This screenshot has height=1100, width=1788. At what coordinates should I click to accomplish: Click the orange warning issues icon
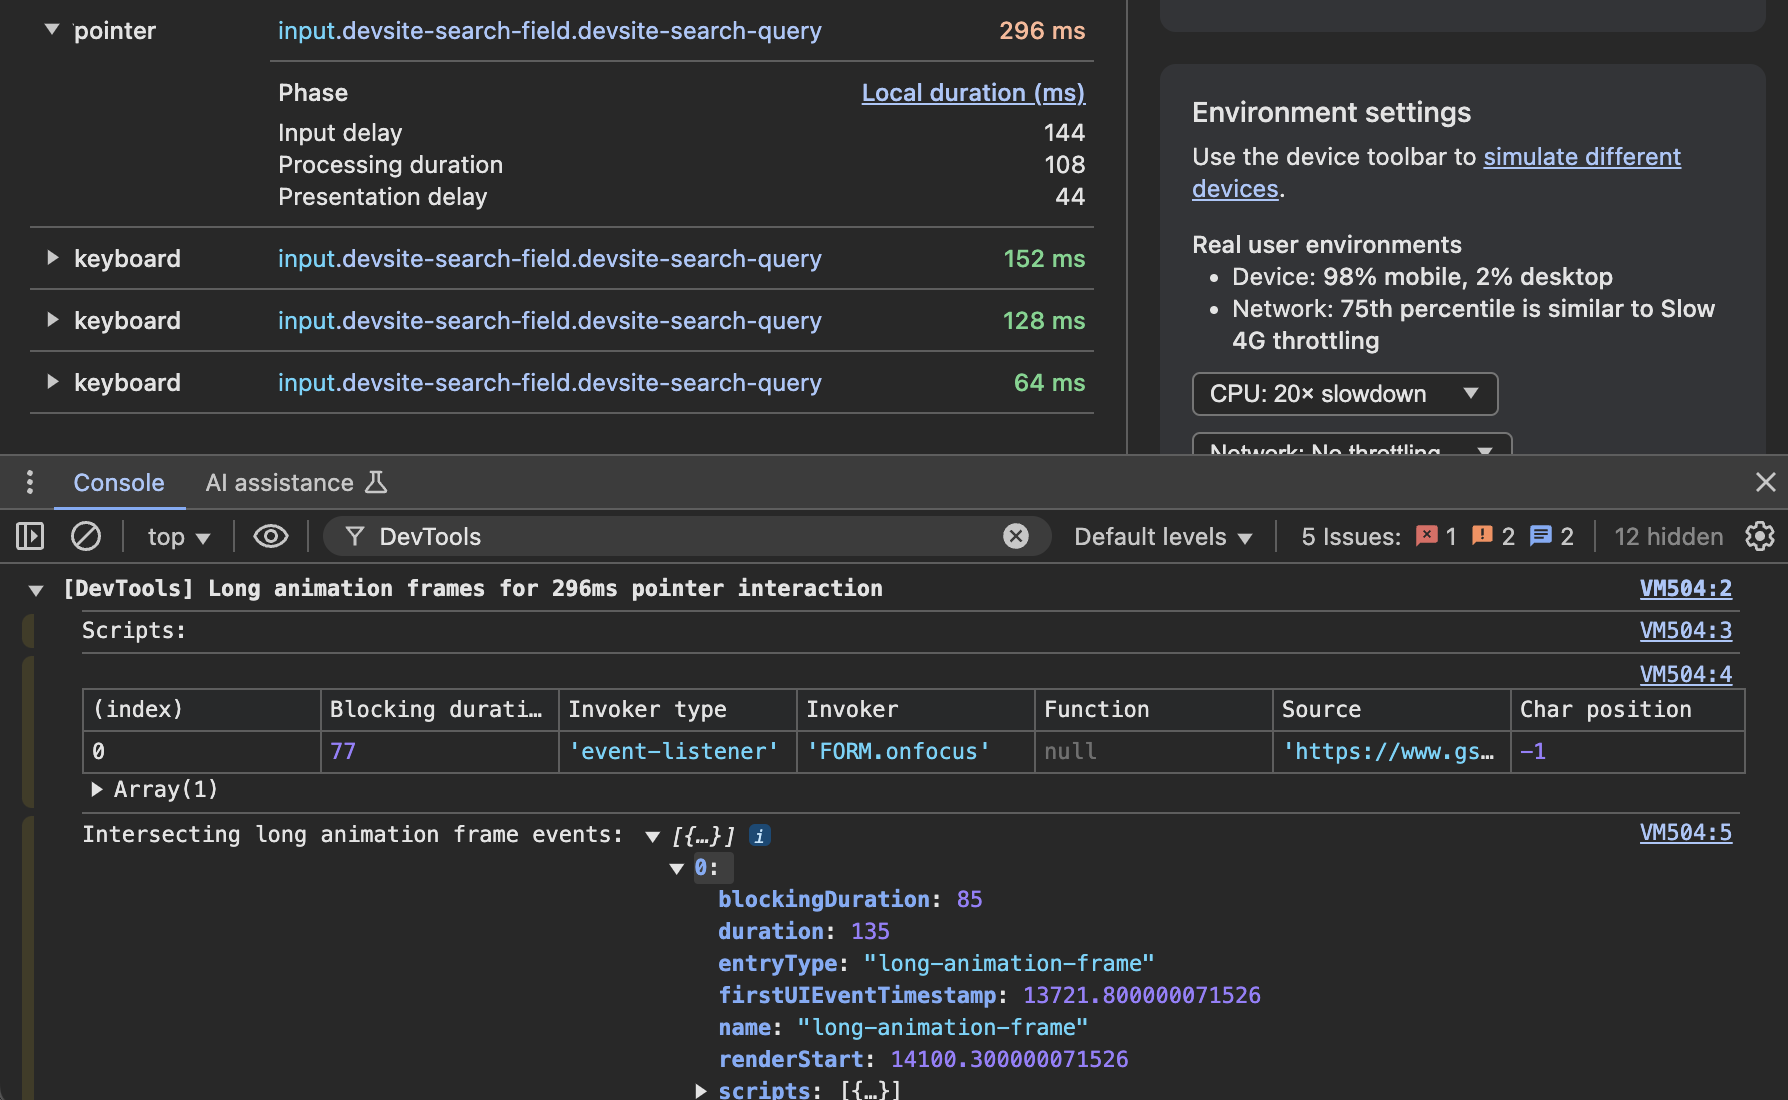click(1482, 536)
